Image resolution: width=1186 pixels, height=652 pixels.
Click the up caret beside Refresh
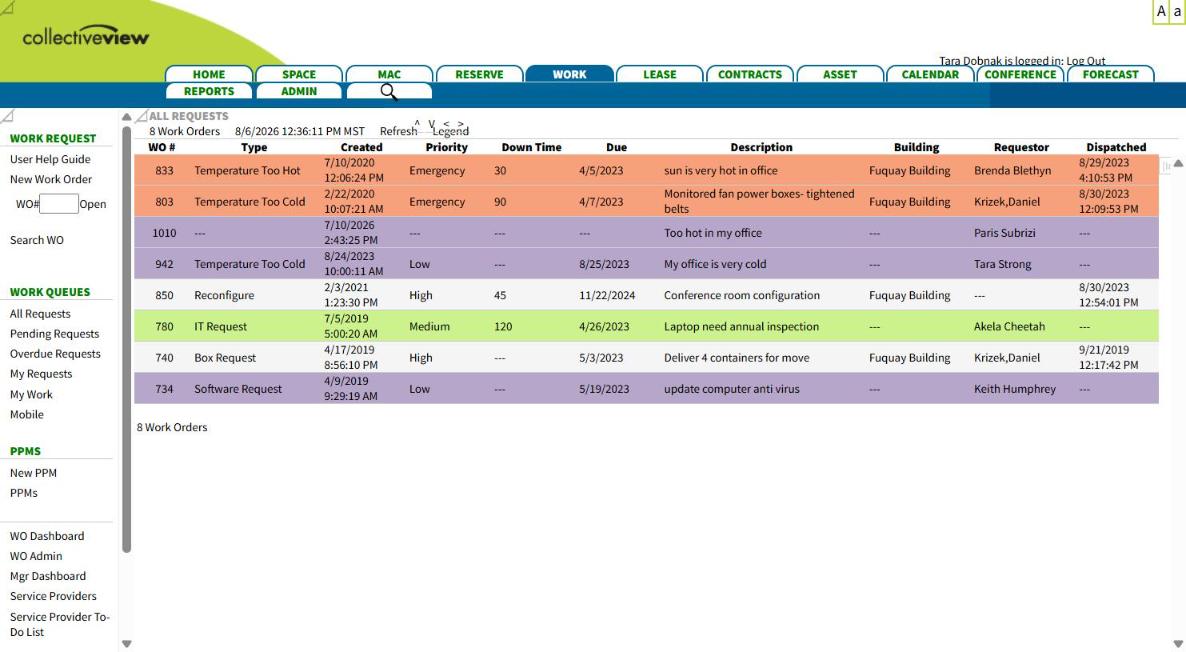click(x=417, y=123)
